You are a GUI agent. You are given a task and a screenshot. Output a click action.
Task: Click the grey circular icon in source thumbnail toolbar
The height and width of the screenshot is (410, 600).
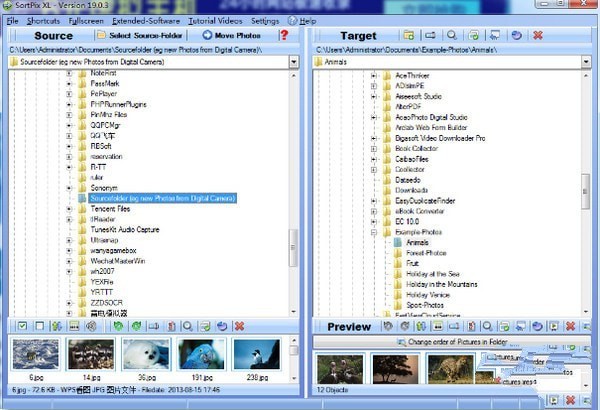[x=91, y=326]
